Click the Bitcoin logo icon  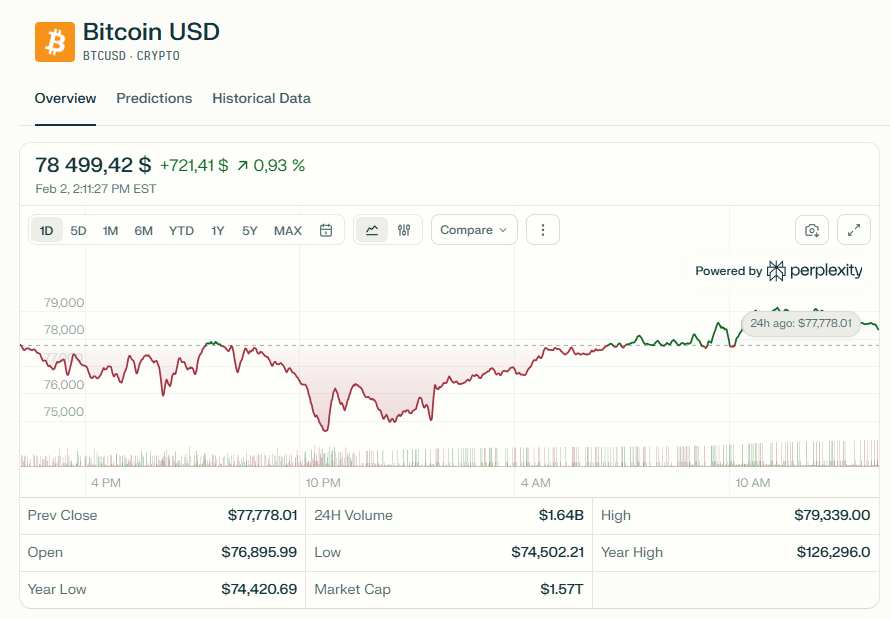(x=55, y=42)
